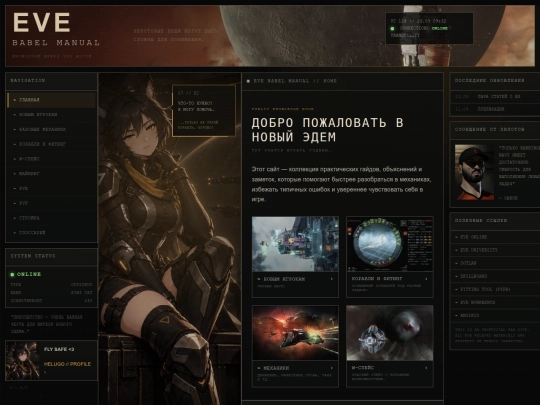Screen dimensions: 540x405
Task: Open the Главная navigation item
Action: [x=51, y=100]
